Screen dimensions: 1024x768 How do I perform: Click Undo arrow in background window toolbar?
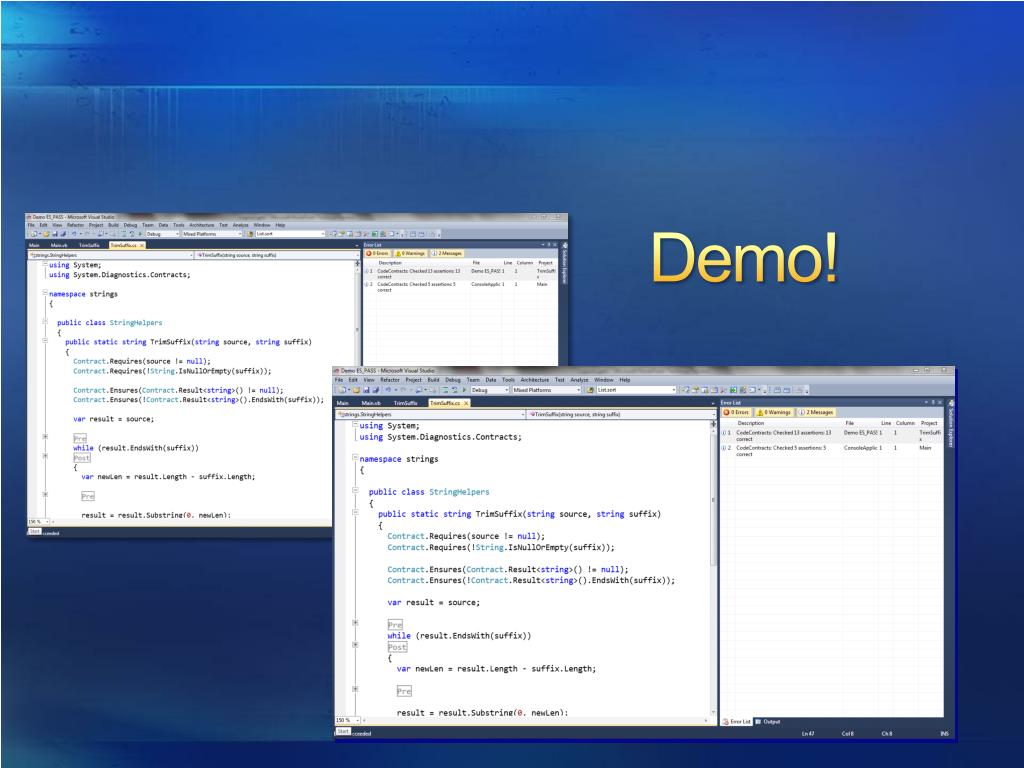pos(74,234)
